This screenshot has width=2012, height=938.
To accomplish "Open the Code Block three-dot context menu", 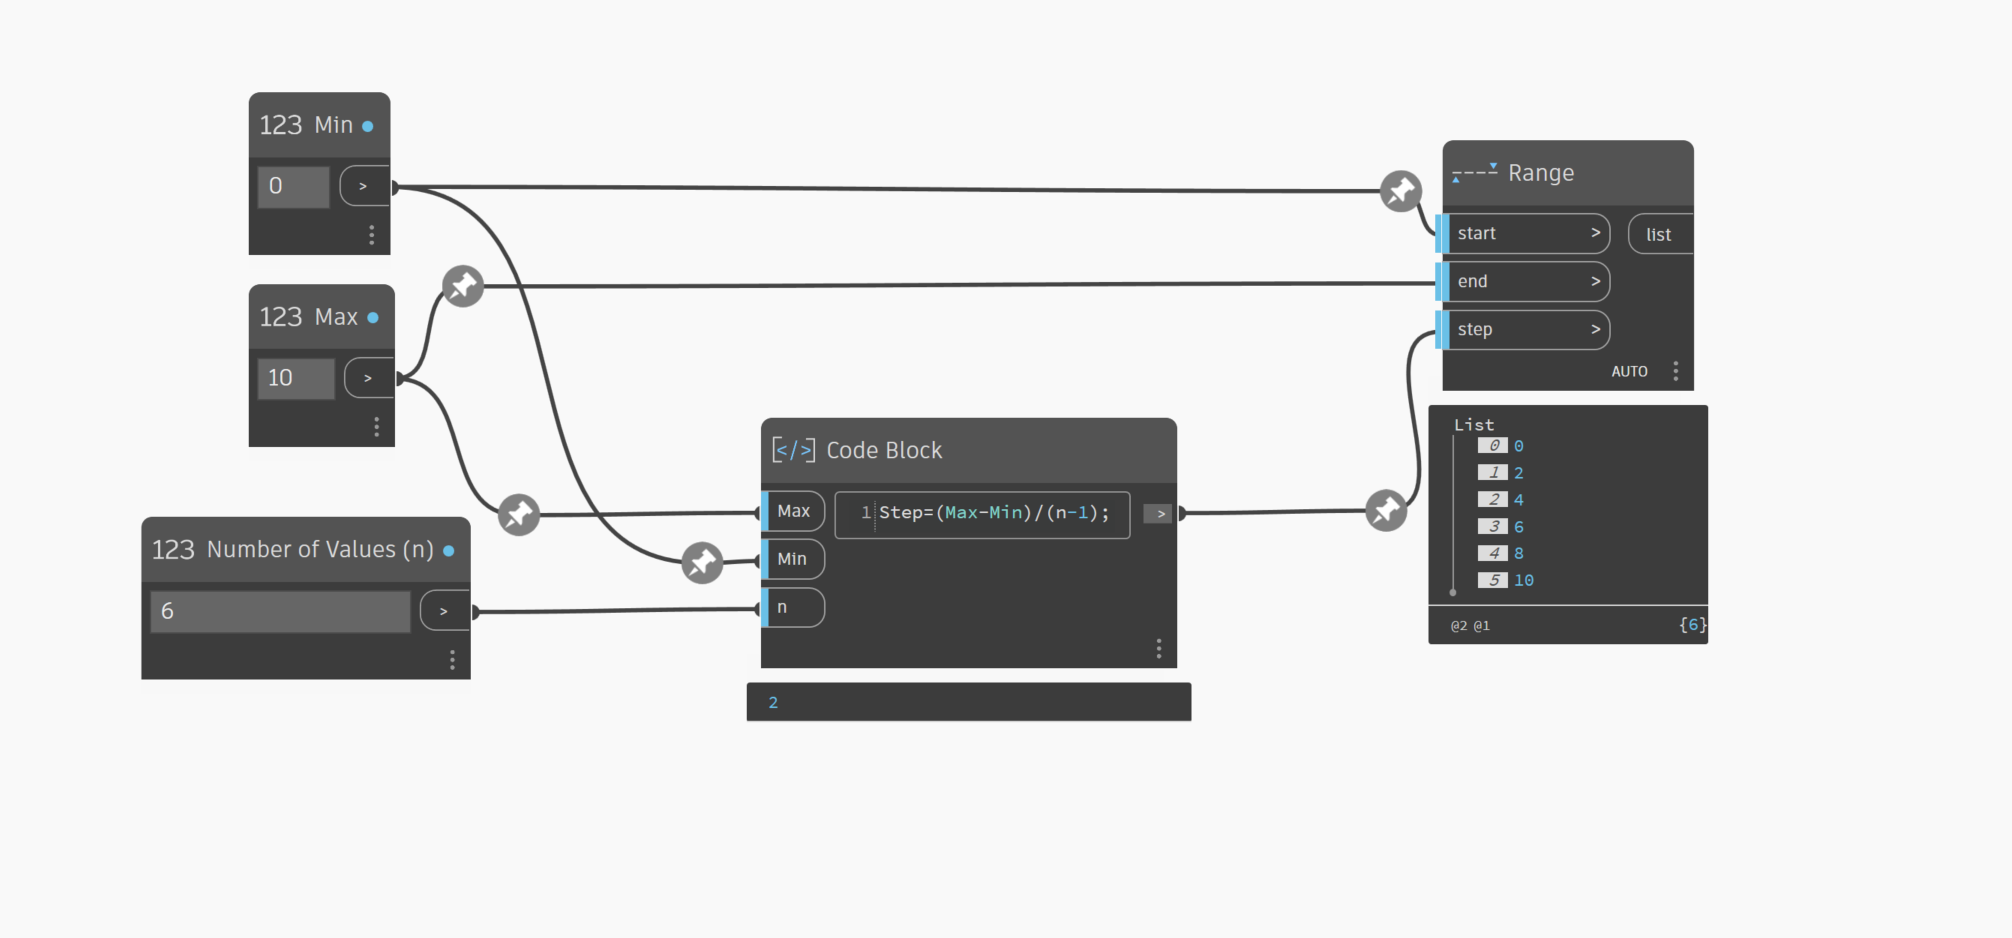I will [1159, 649].
